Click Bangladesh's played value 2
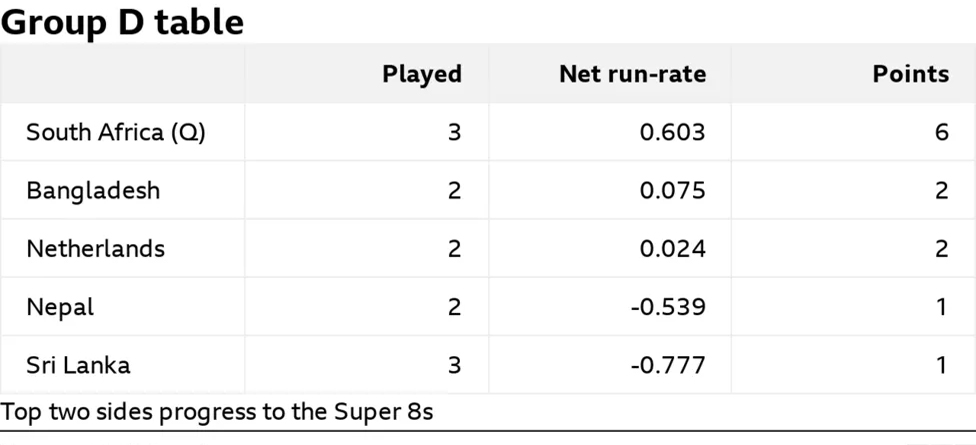Image resolution: width=976 pixels, height=445 pixels. tap(454, 190)
